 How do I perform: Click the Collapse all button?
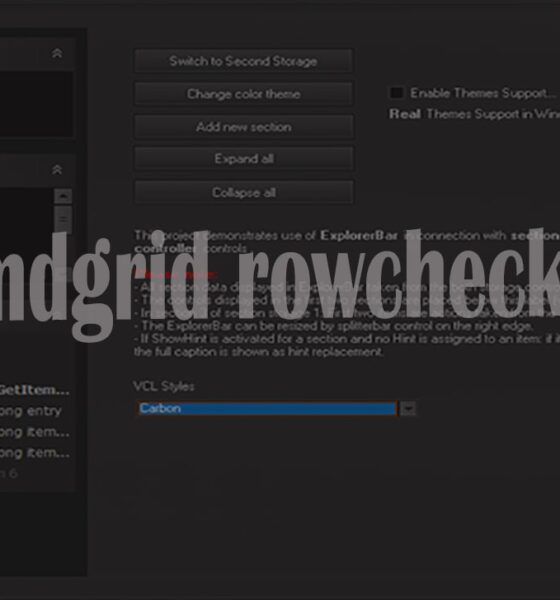tap(243, 192)
